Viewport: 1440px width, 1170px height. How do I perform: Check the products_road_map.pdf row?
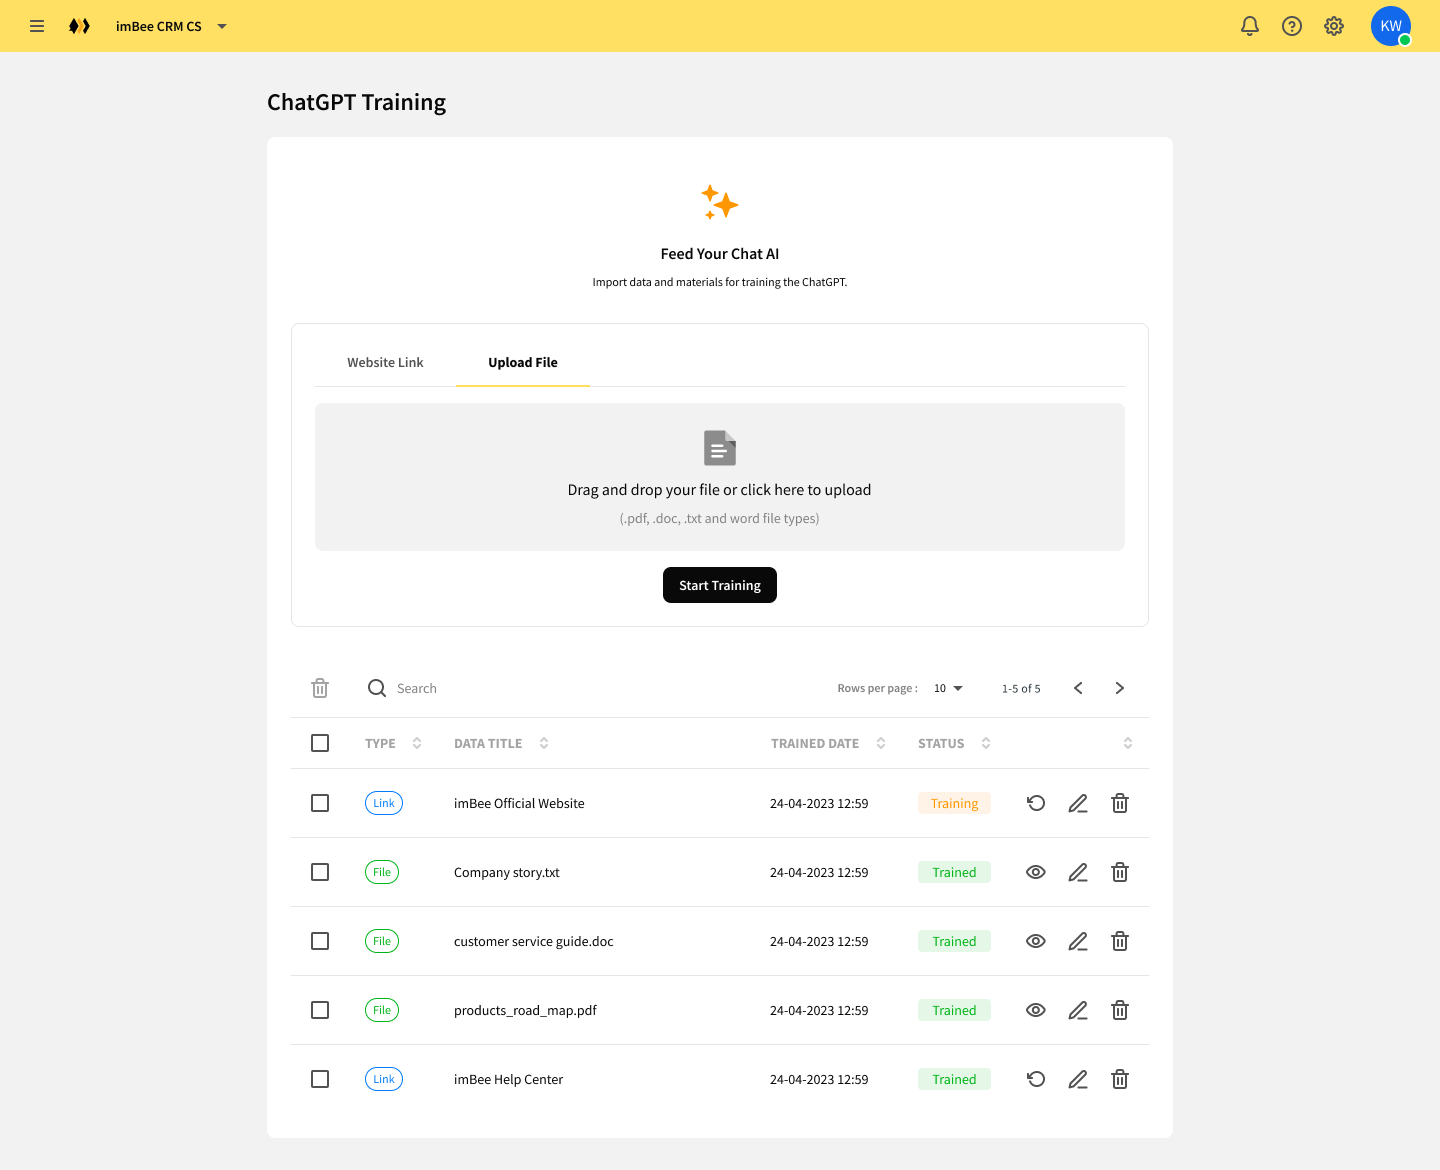click(x=320, y=1010)
